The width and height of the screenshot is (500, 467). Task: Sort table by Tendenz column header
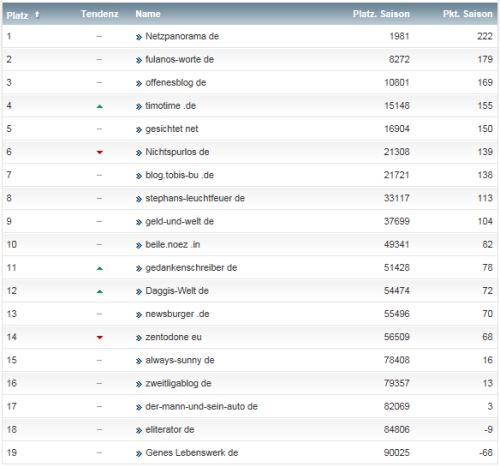(99, 14)
